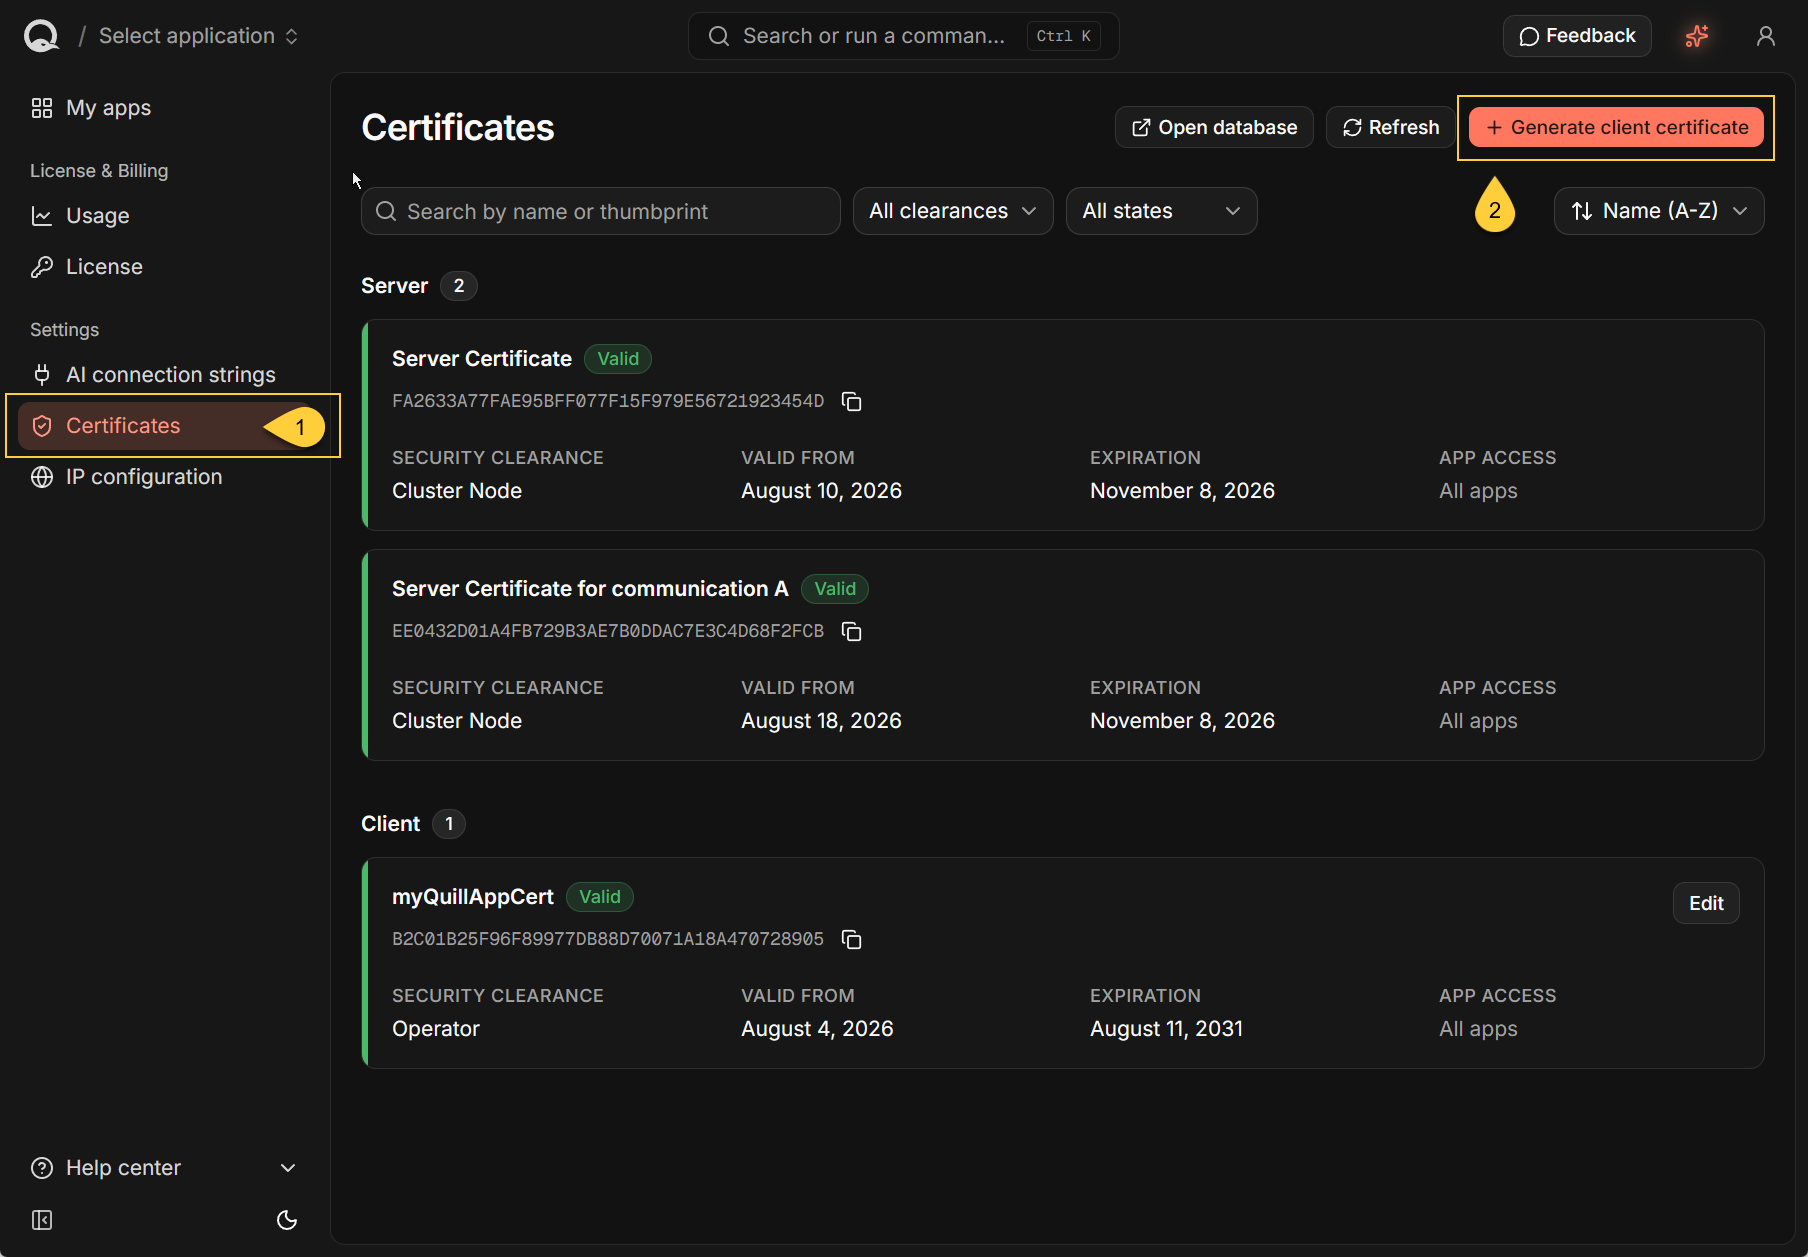This screenshot has width=1808, height=1257.
Task: Open the user account profile icon
Action: pyautogui.click(x=1766, y=36)
